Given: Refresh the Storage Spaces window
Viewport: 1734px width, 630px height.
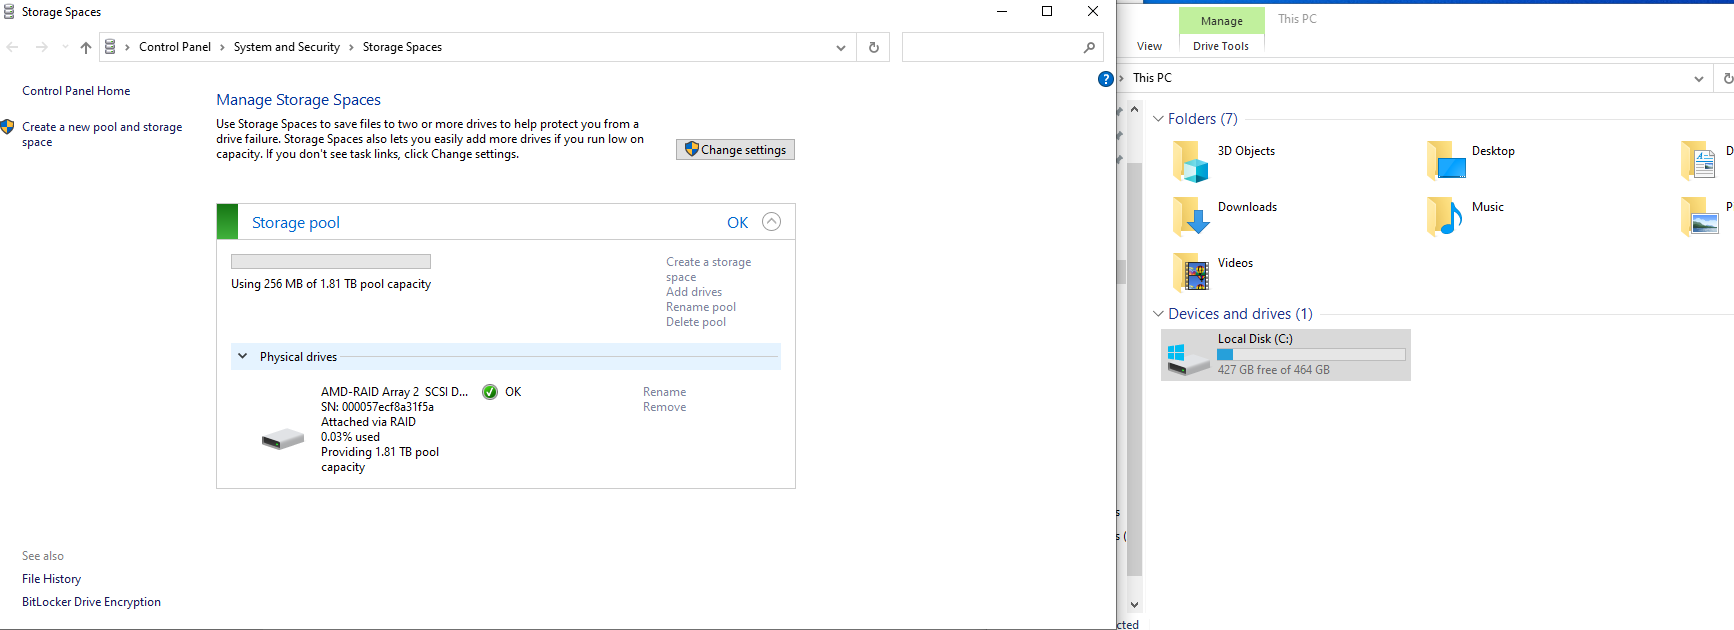Looking at the screenshot, I should coord(874,47).
